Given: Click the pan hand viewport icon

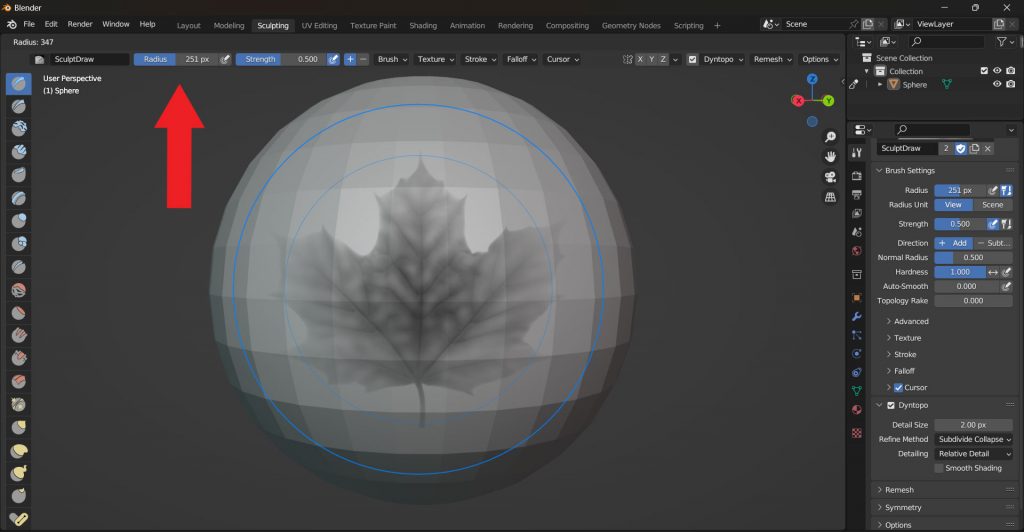Looking at the screenshot, I should pos(830,157).
